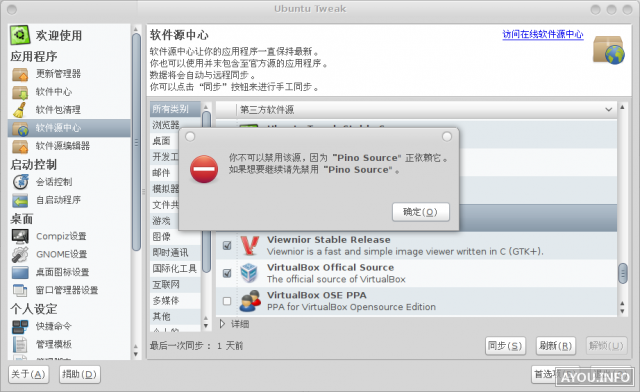Click 'Viewnior Stable Release' title text
Image resolution: width=640 pixels, height=392 pixels.
329,240
